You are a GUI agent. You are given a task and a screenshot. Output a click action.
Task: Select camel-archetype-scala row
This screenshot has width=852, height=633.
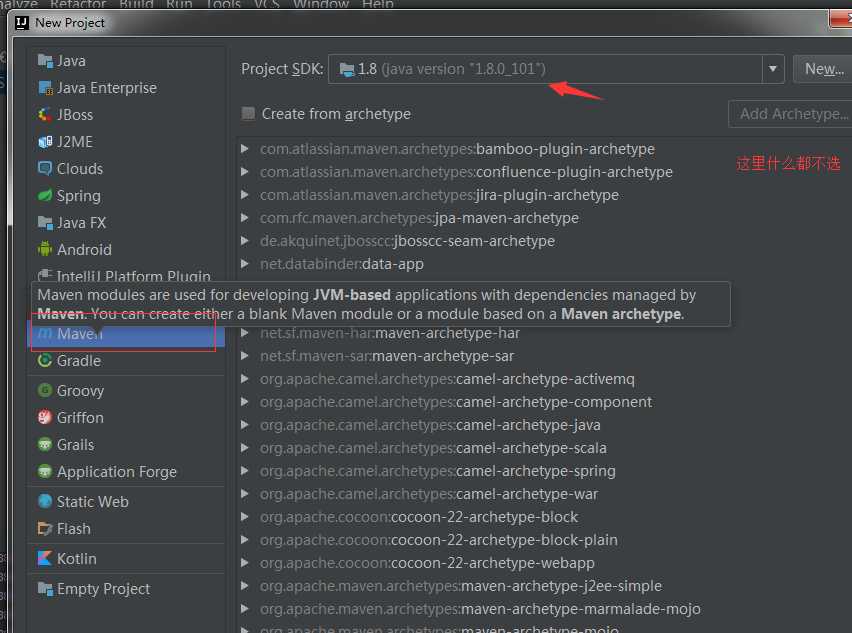(433, 448)
